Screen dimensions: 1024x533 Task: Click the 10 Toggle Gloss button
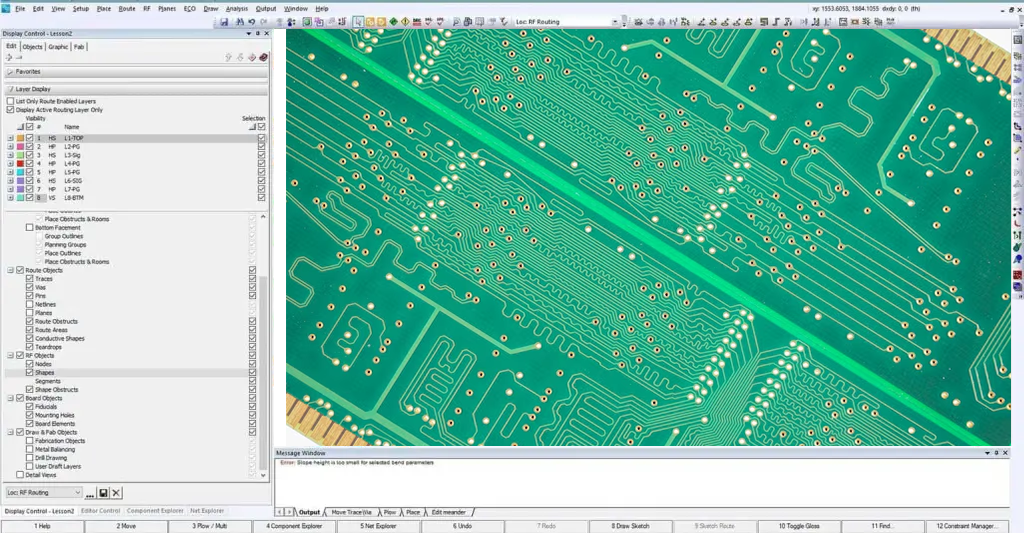[x=799, y=526]
